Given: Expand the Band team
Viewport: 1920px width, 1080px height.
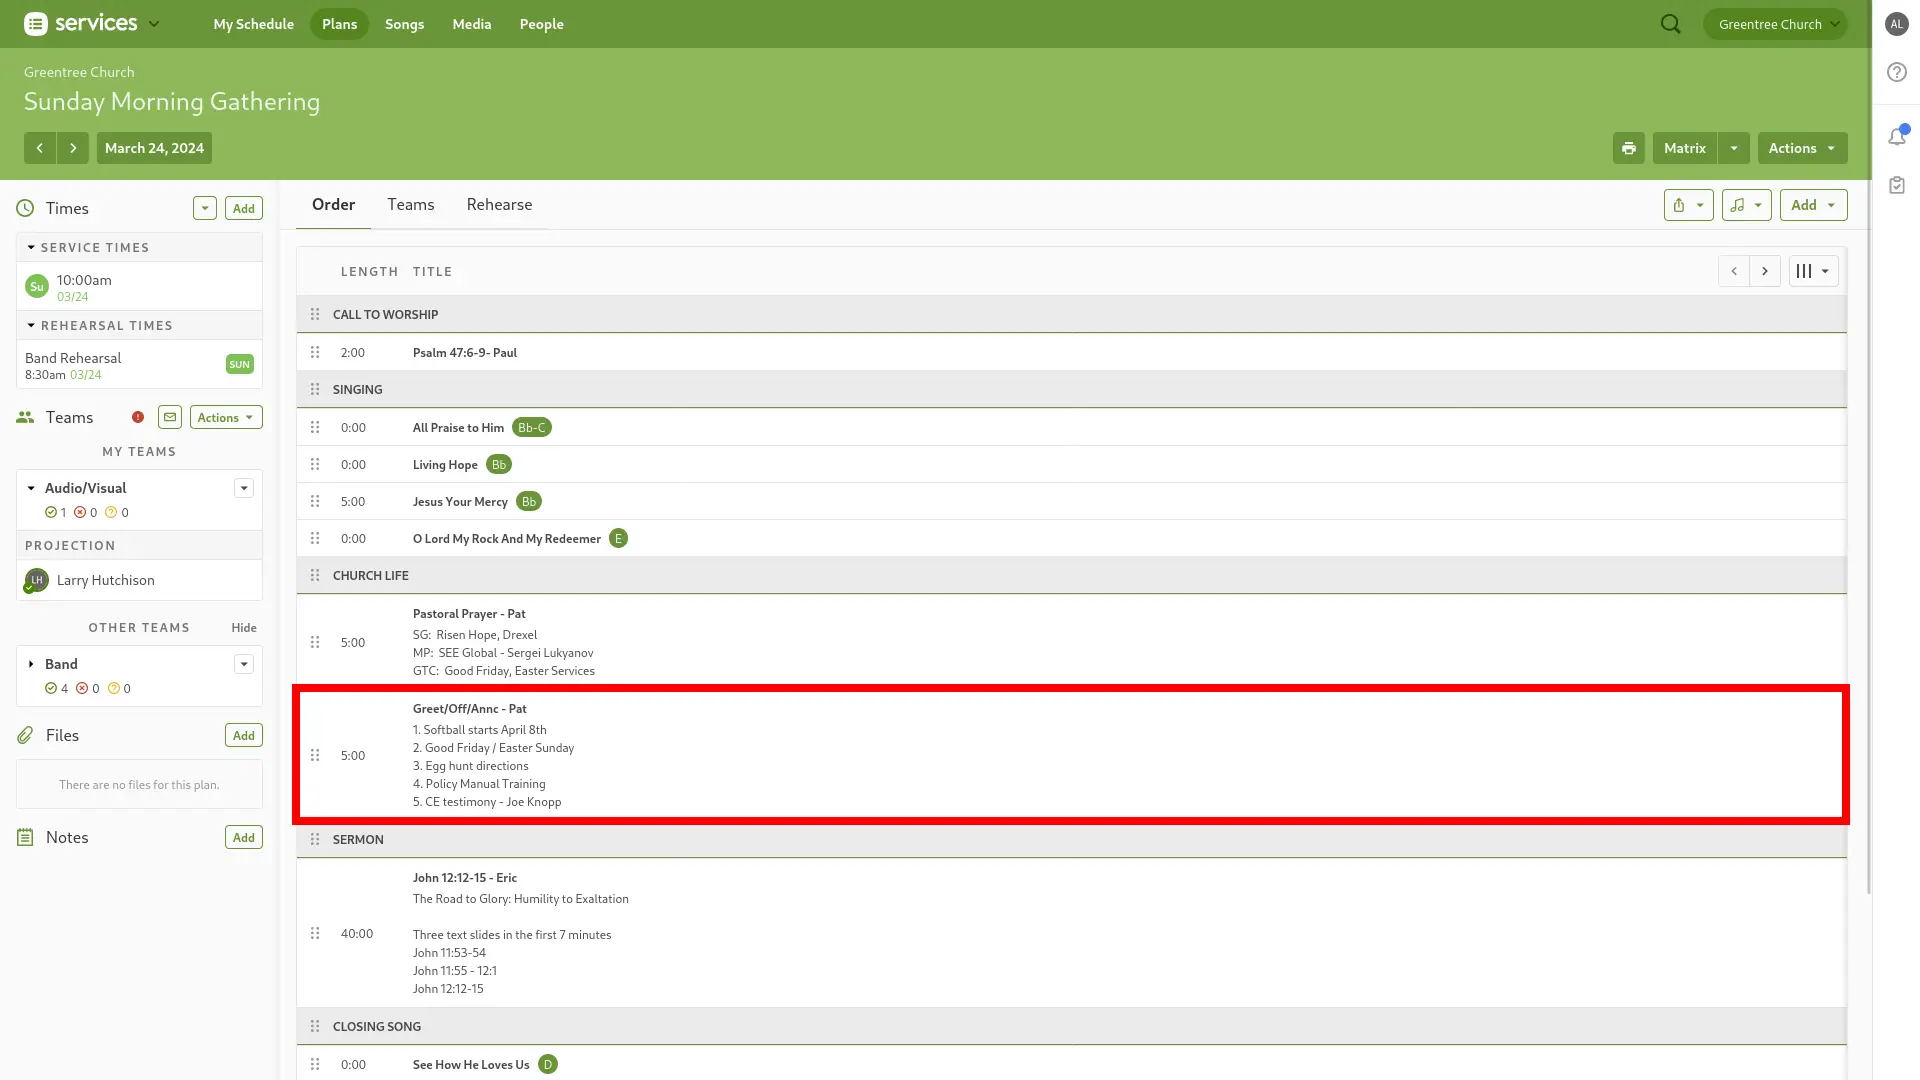Looking at the screenshot, I should pyautogui.click(x=31, y=664).
